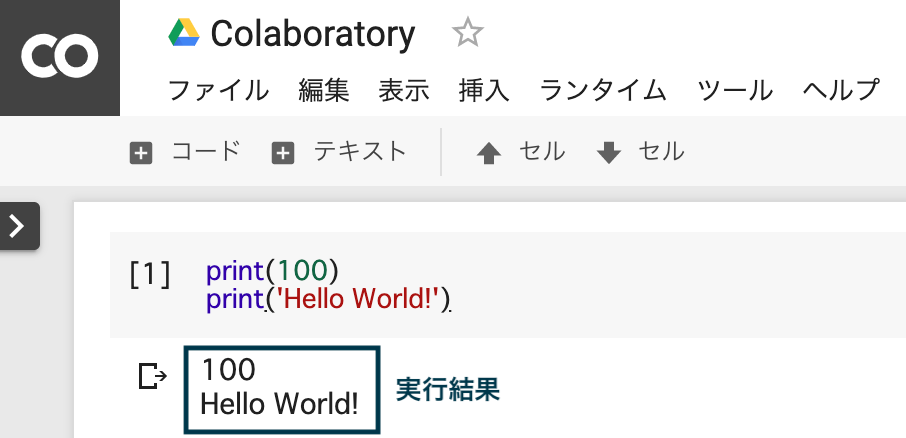Click the Colaboratory CO logo
This screenshot has width=906, height=438.
point(60,57)
